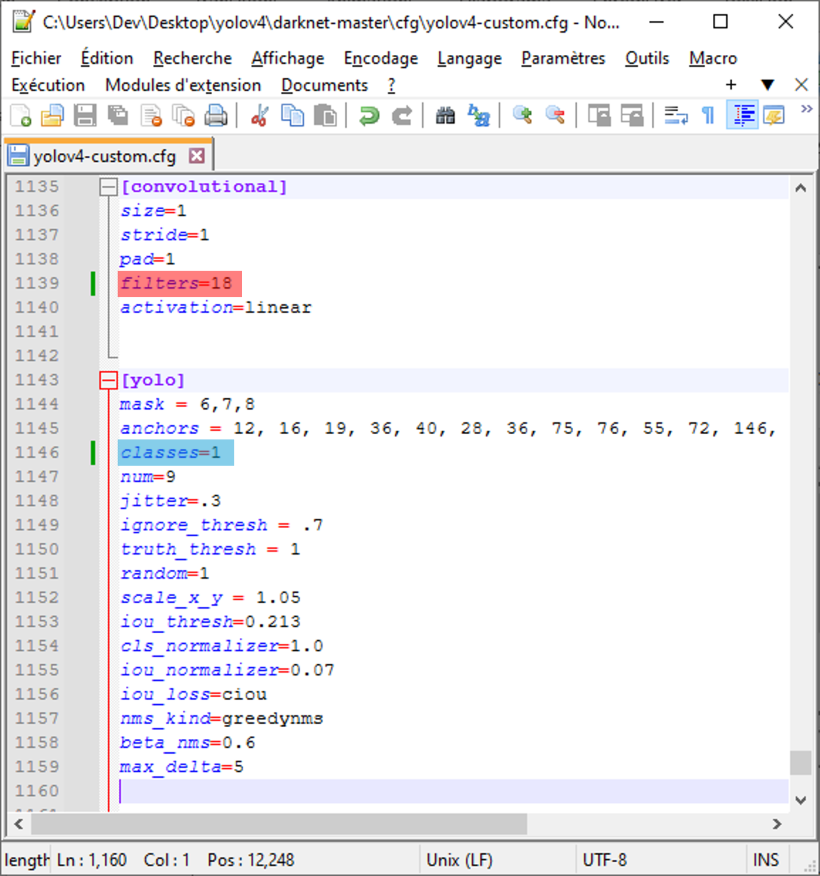Click the horizontal scrollbar thumb
820x876 pixels.
tap(279, 824)
